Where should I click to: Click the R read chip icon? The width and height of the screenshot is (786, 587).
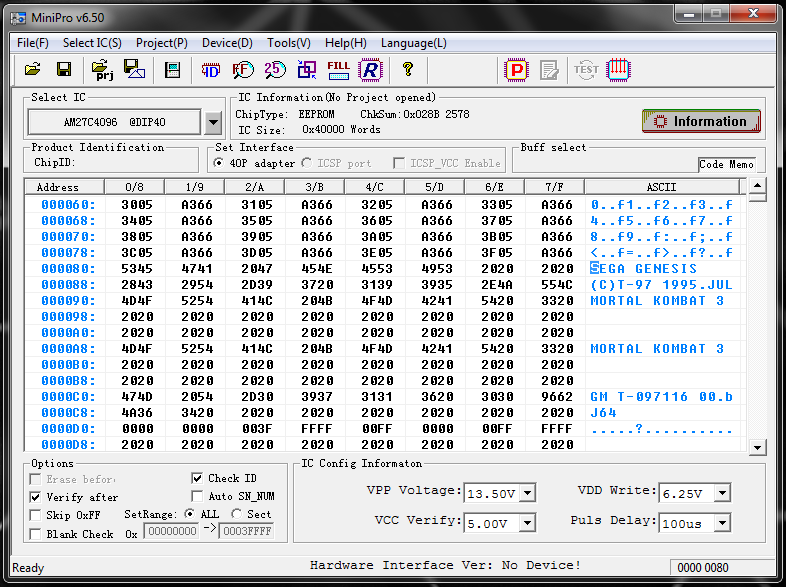[370, 70]
